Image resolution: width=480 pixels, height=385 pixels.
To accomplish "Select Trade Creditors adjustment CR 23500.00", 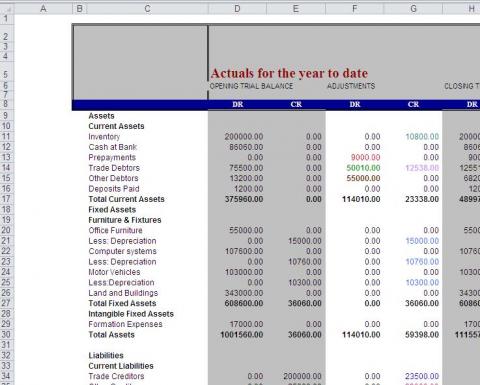I will click(x=422, y=376).
